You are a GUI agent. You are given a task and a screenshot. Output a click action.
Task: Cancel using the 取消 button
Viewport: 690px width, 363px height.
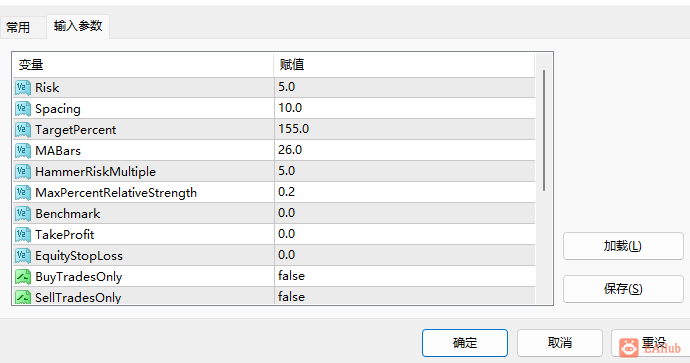tap(560, 343)
